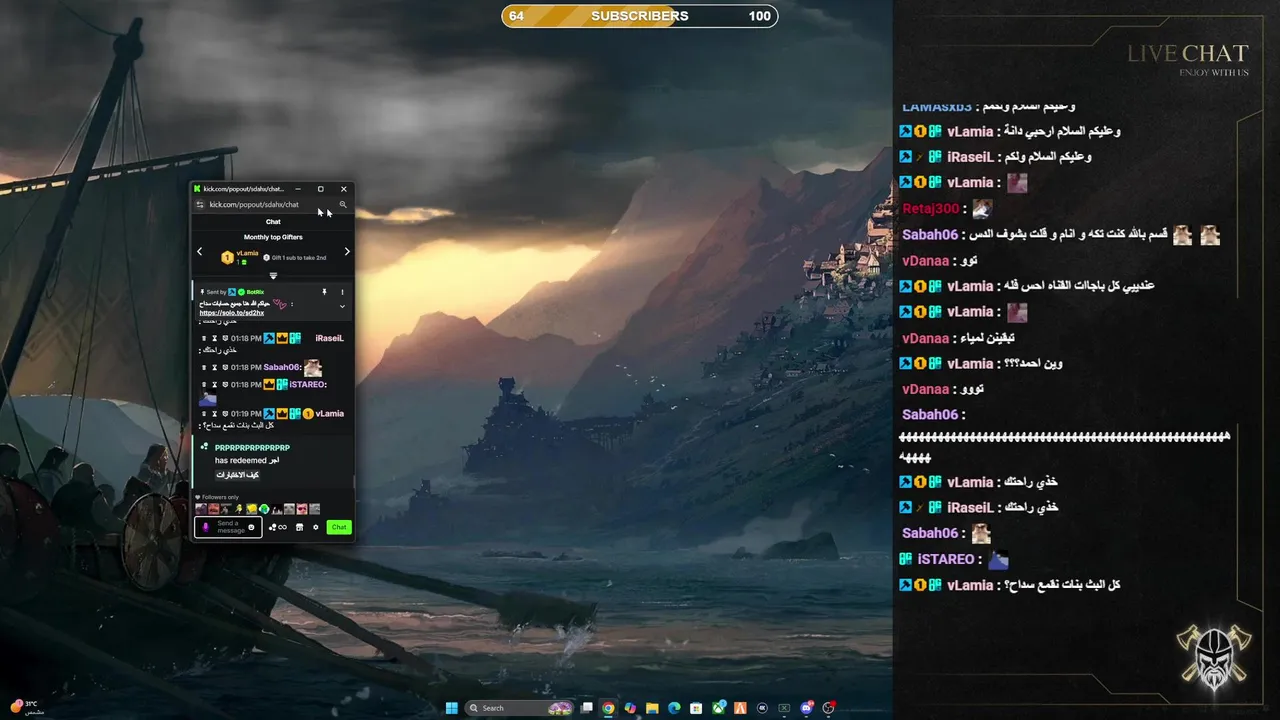The height and width of the screenshot is (720, 1280).
Task: Open OBS Studio from the taskbar
Action: point(829,708)
